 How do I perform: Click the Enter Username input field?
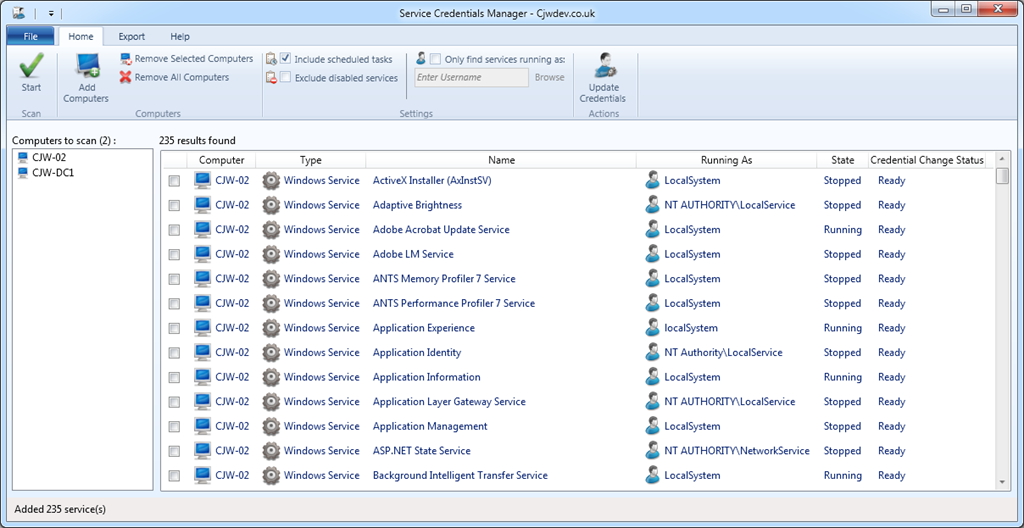pos(471,78)
